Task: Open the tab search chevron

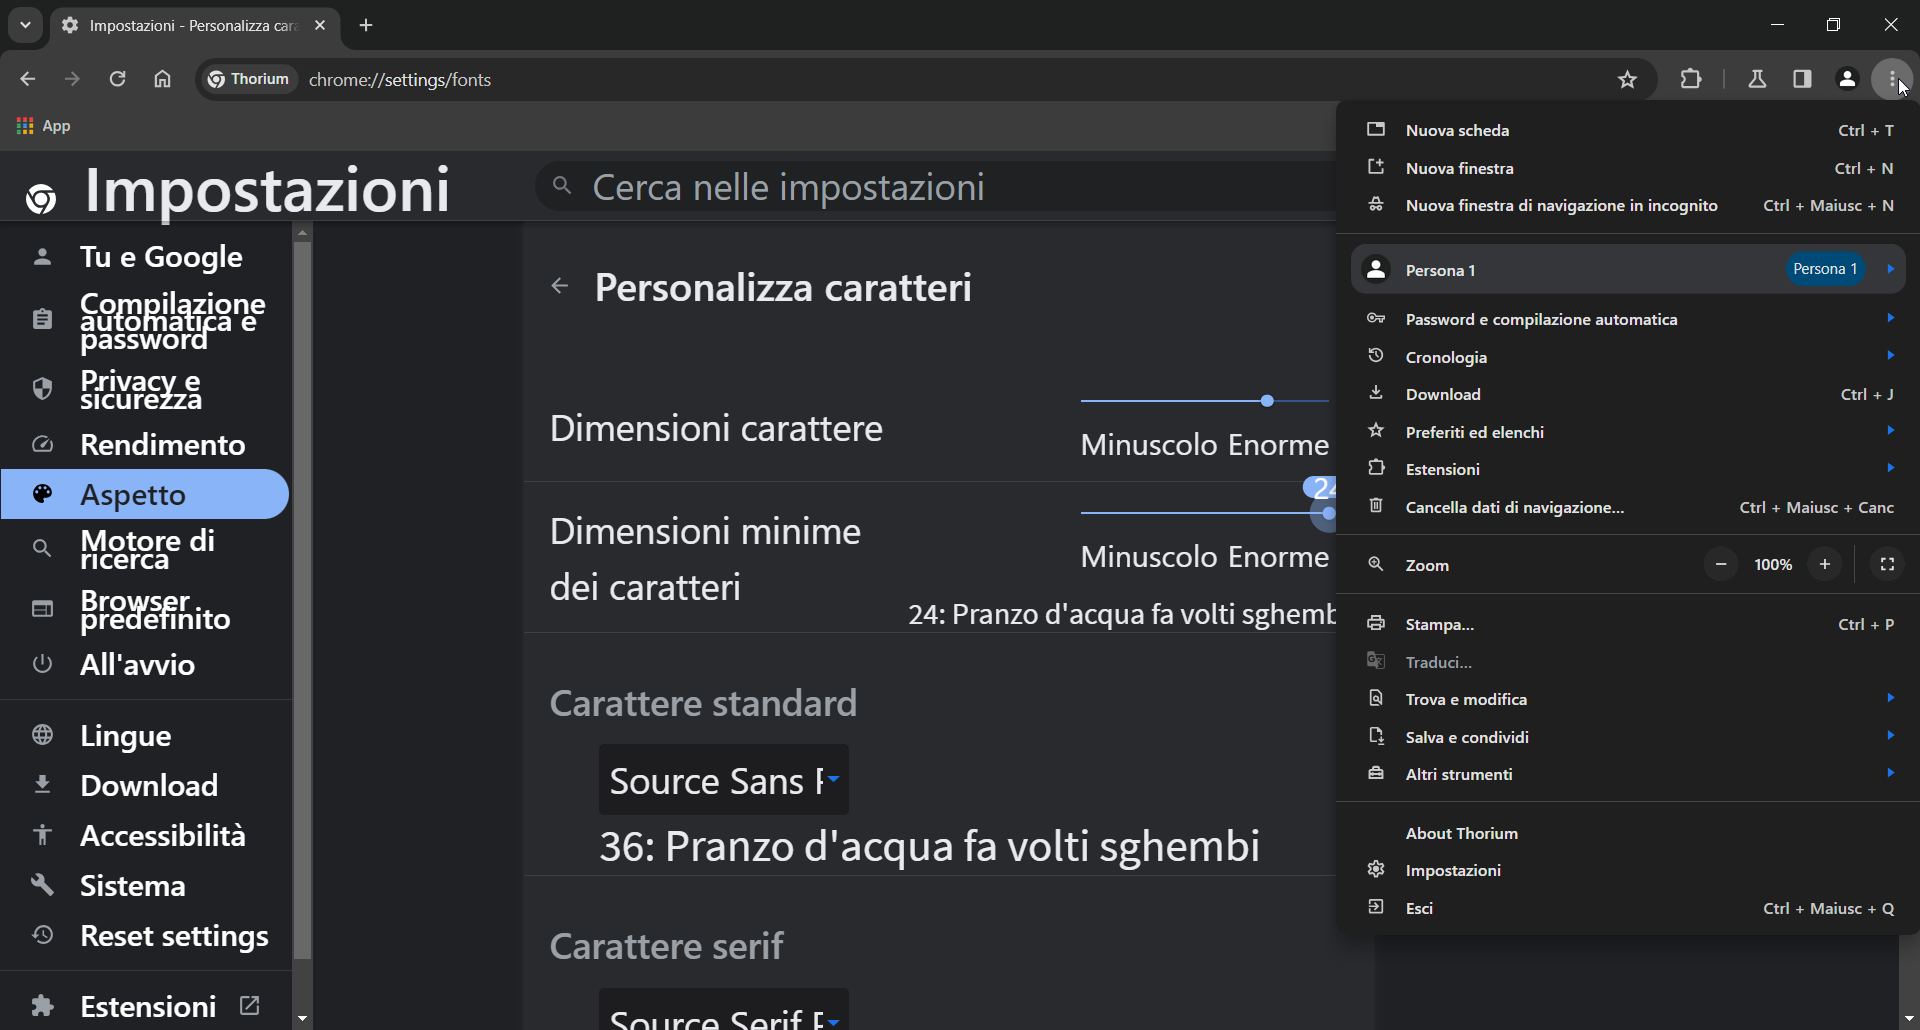Action: pyautogui.click(x=24, y=25)
